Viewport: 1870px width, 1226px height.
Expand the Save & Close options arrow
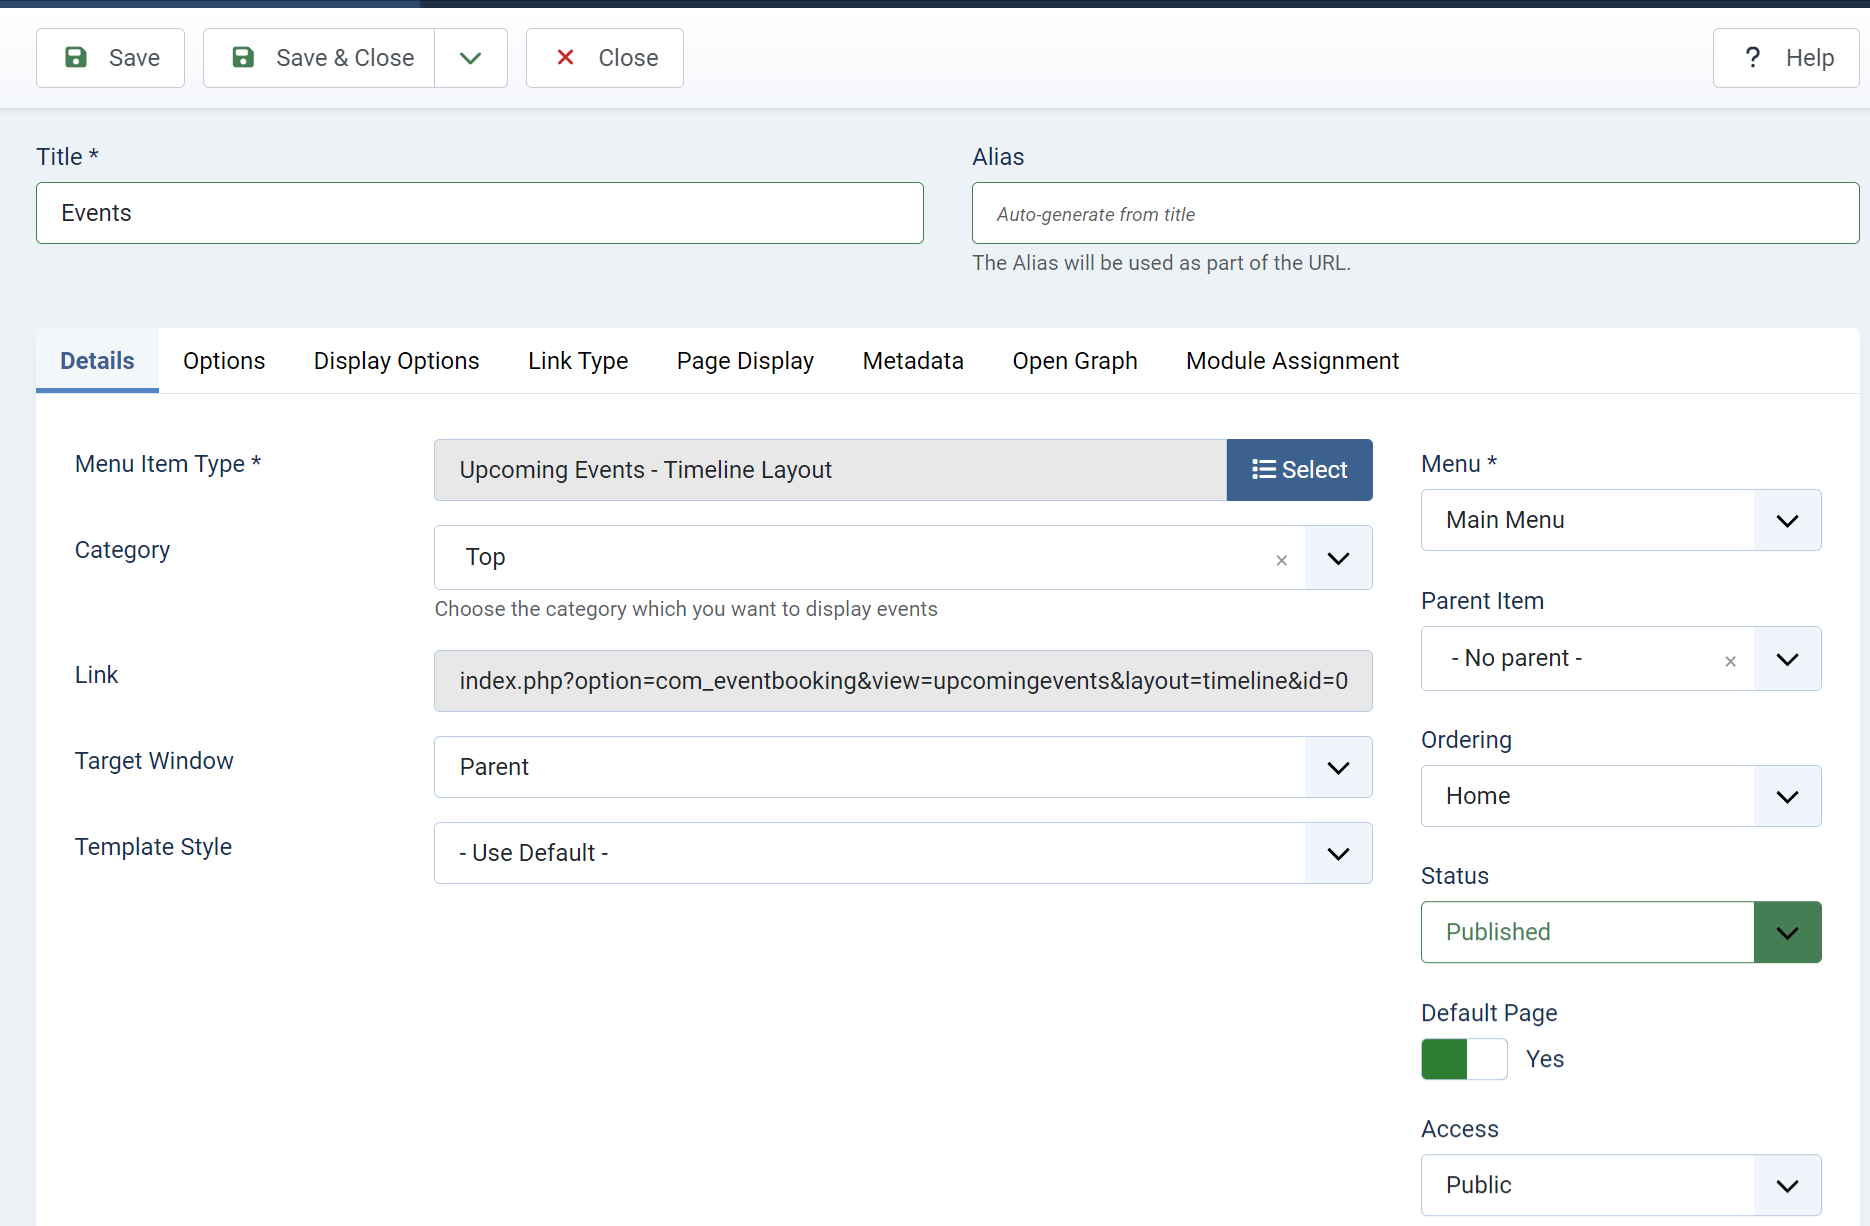(x=471, y=58)
